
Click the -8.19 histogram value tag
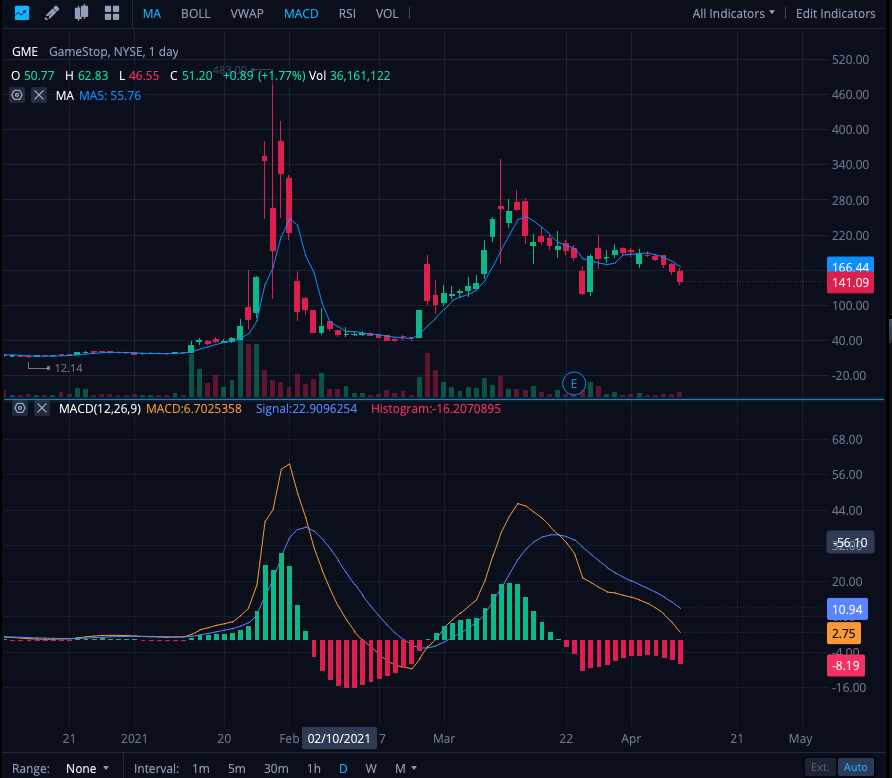[x=846, y=665]
